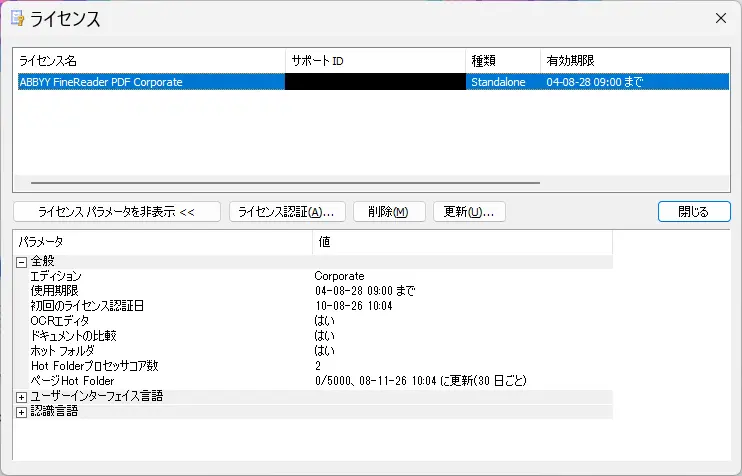Expand ユーザーインターフェイス言語 group
The image size is (742, 476).
[21, 397]
